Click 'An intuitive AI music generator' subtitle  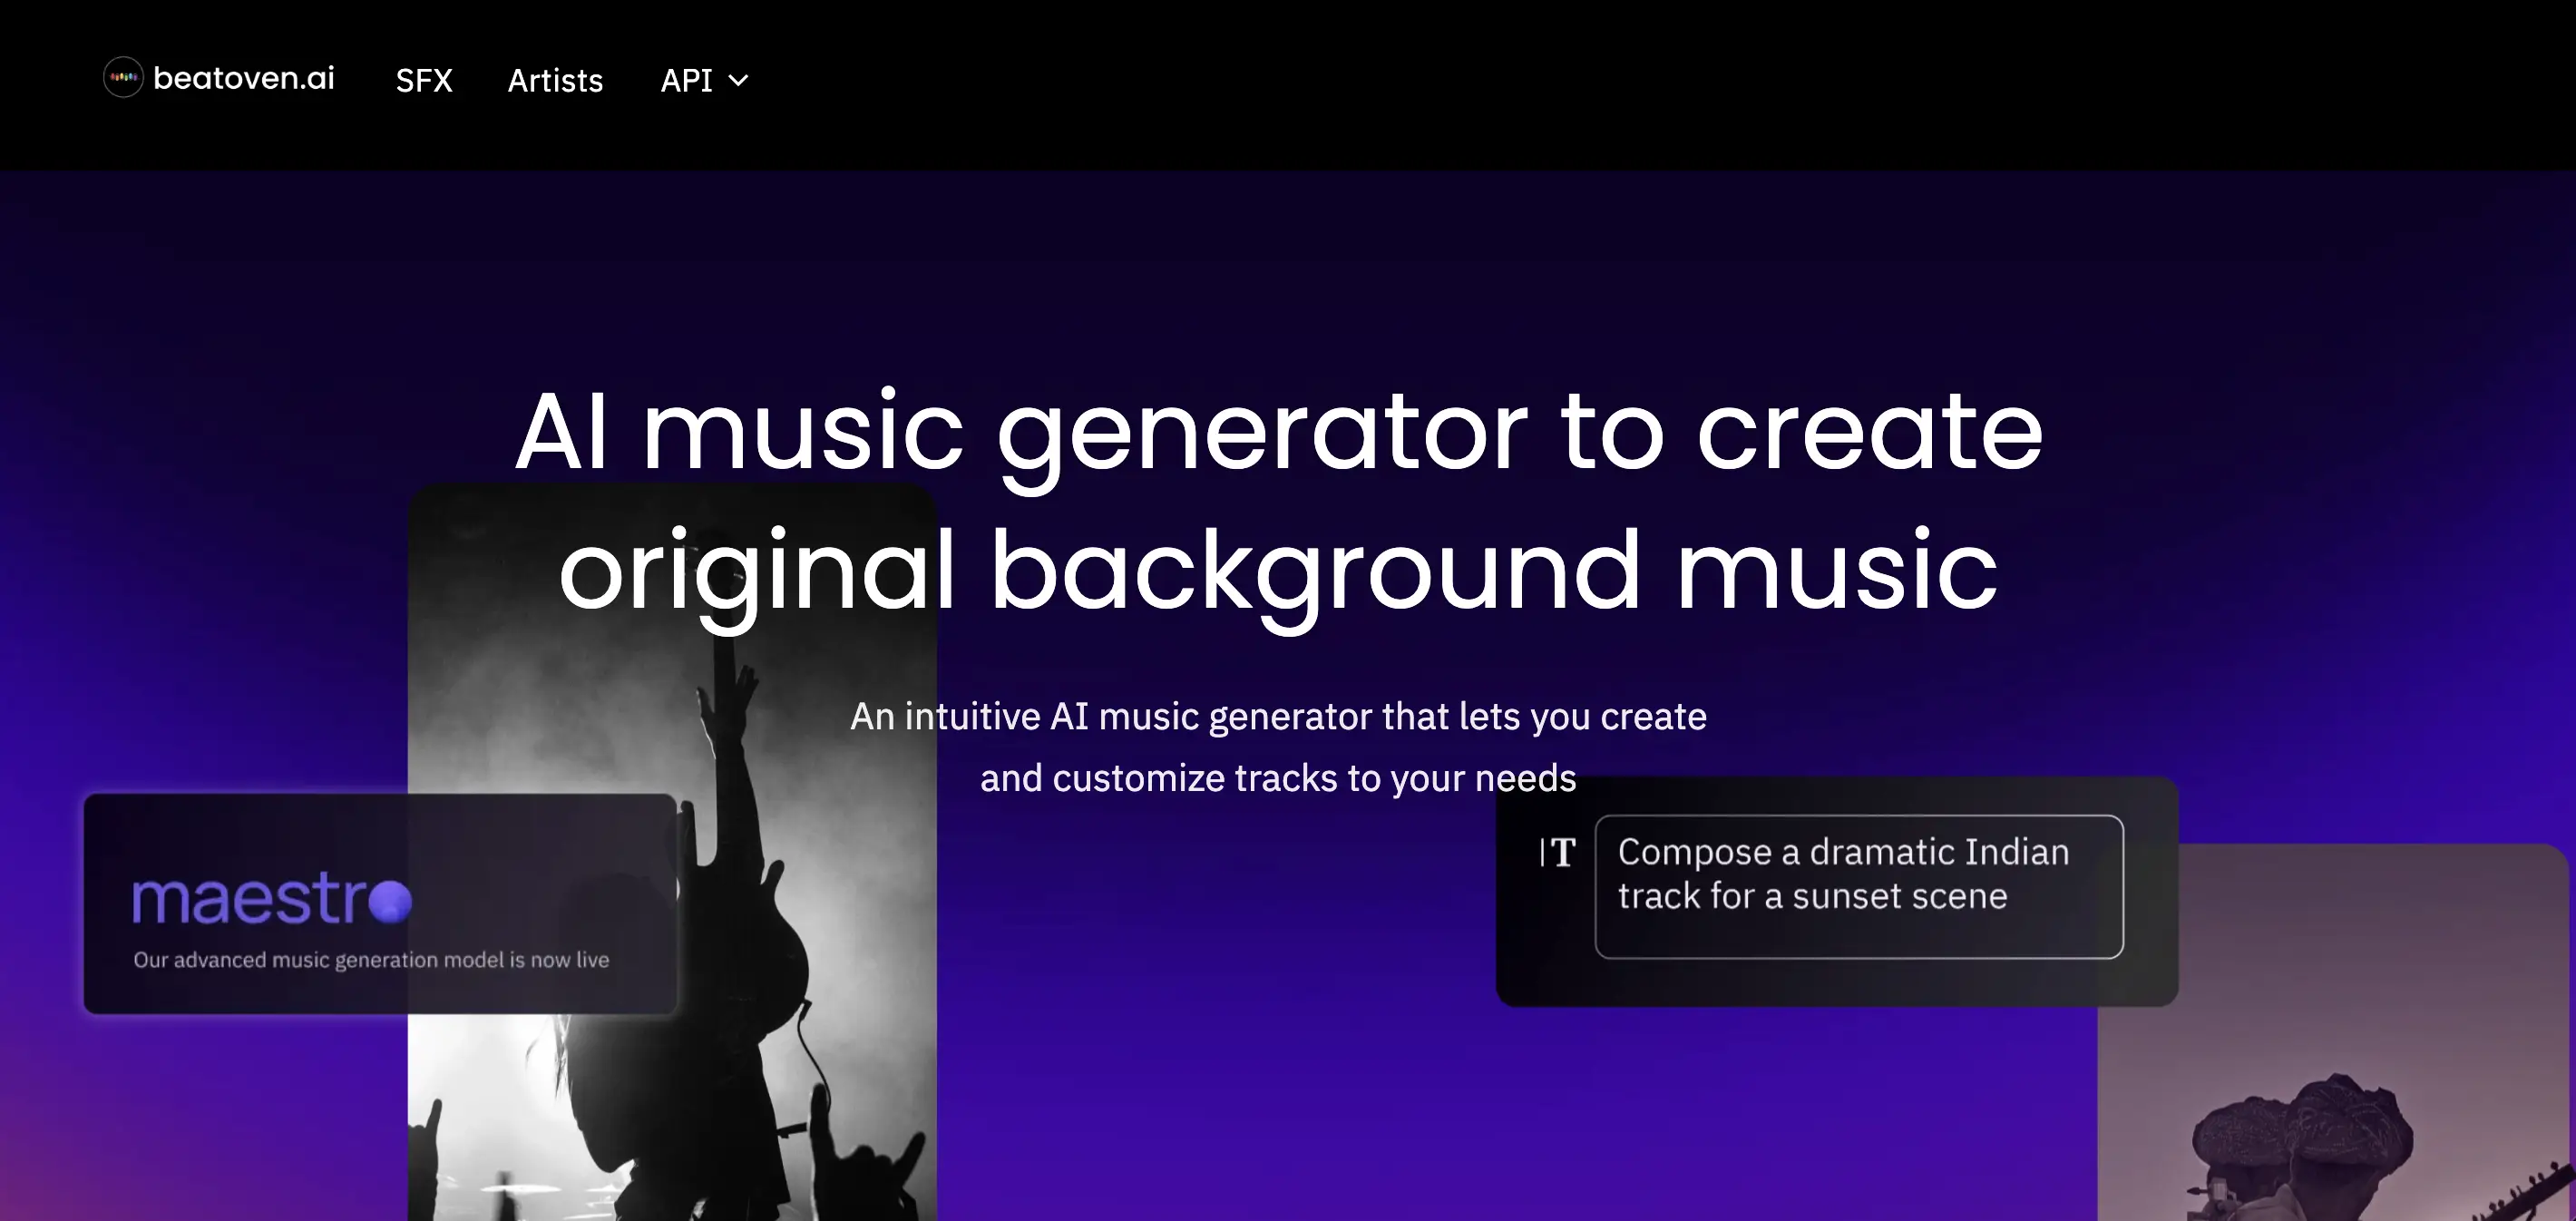(1278, 717)
